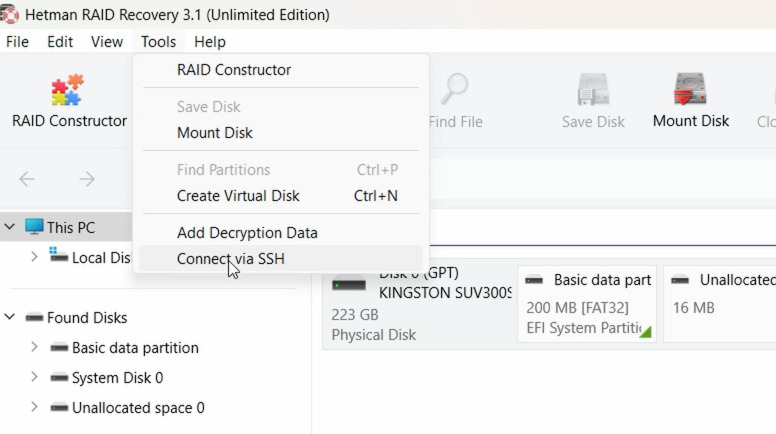Select the Unallocated space 0 label
Image resolution: width=776 pixels, height=434 pixels.
(x=138, y=408)
